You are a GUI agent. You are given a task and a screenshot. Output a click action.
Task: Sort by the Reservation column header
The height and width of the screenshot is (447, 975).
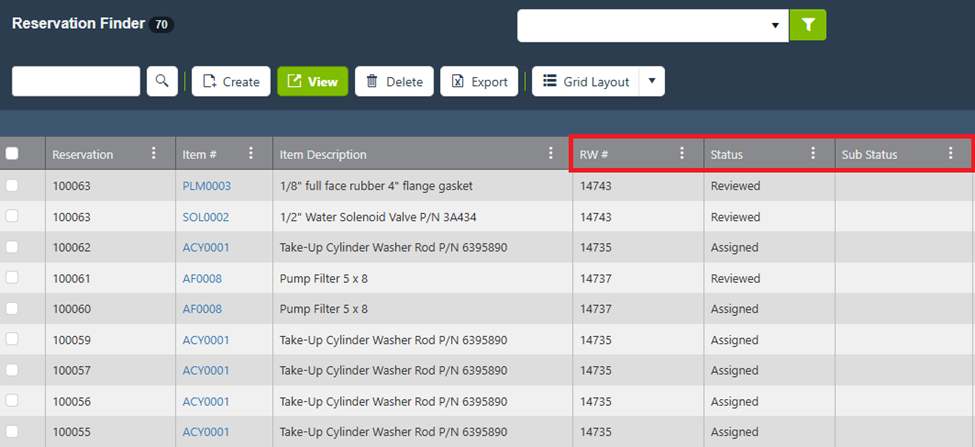(x=83, y=154)
